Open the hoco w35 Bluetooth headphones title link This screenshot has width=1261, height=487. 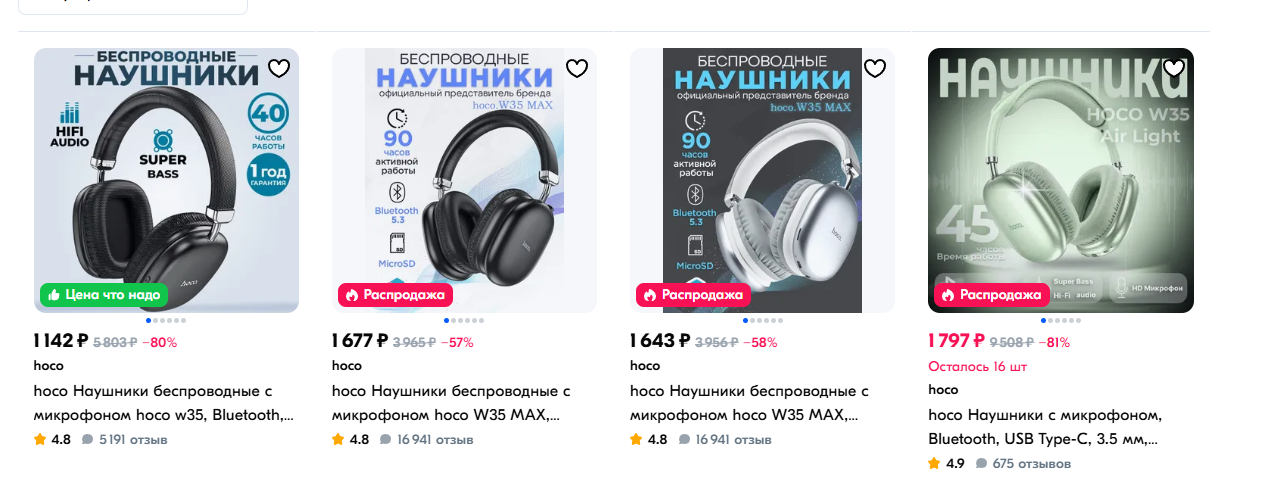(164, 403)
